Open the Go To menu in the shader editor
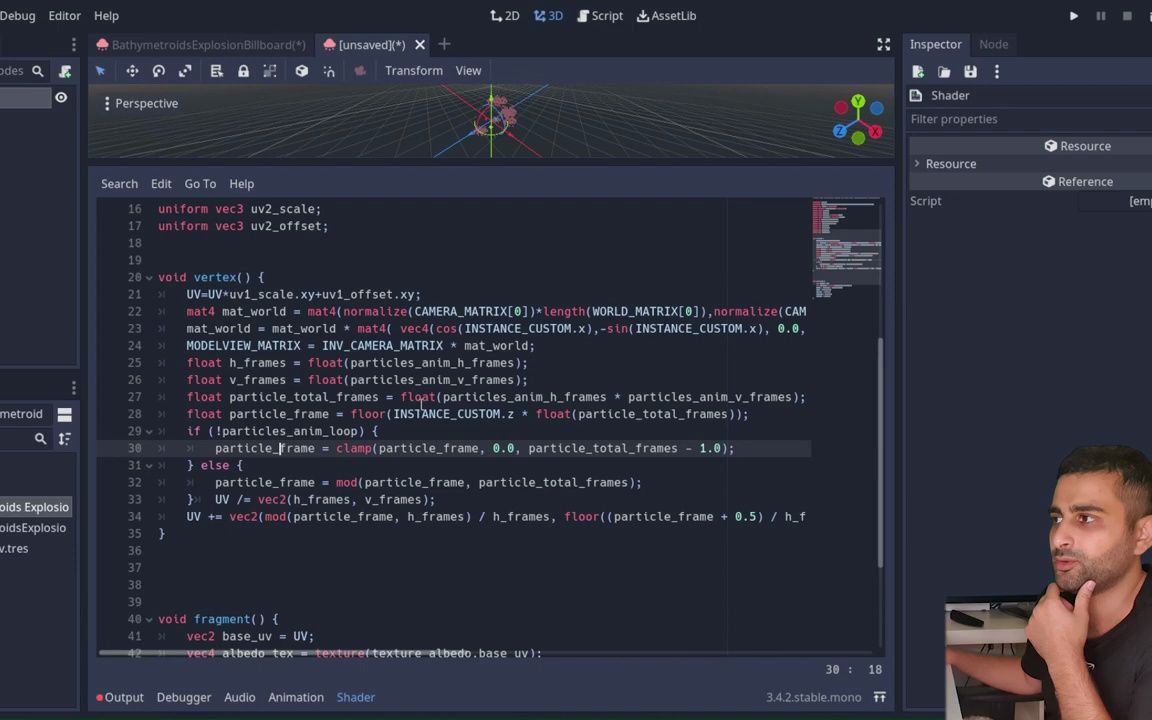Screen dimensions: 1152x720 (200, 183)
